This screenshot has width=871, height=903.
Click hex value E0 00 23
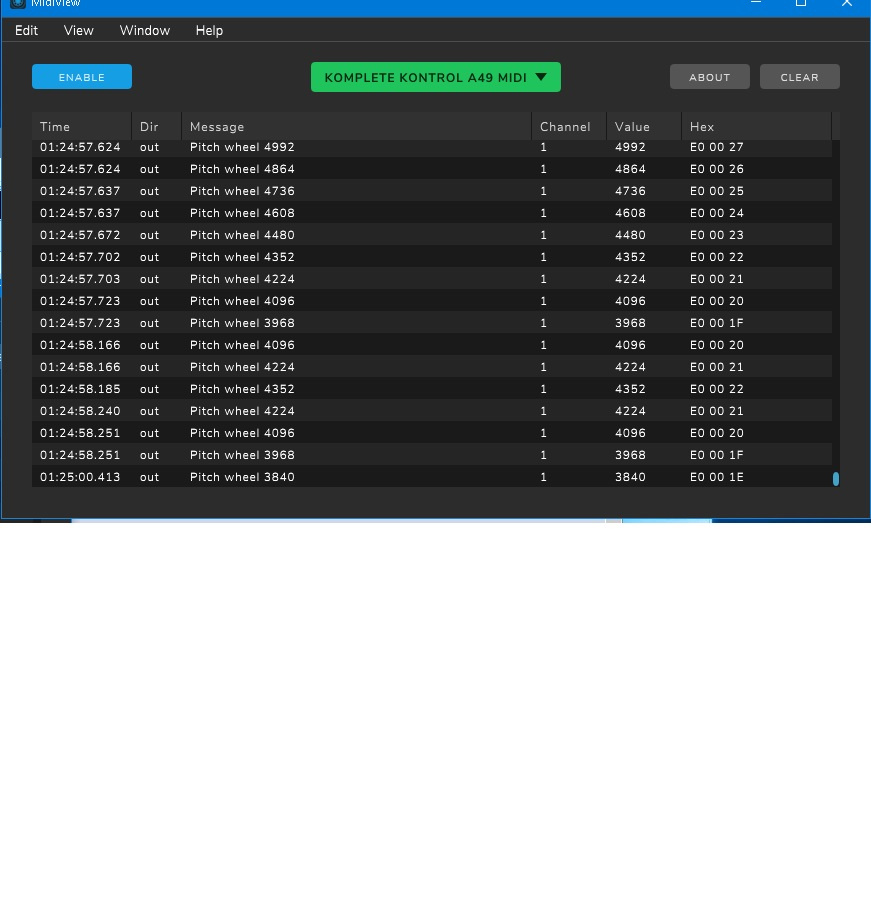click(x=717, y=235)
